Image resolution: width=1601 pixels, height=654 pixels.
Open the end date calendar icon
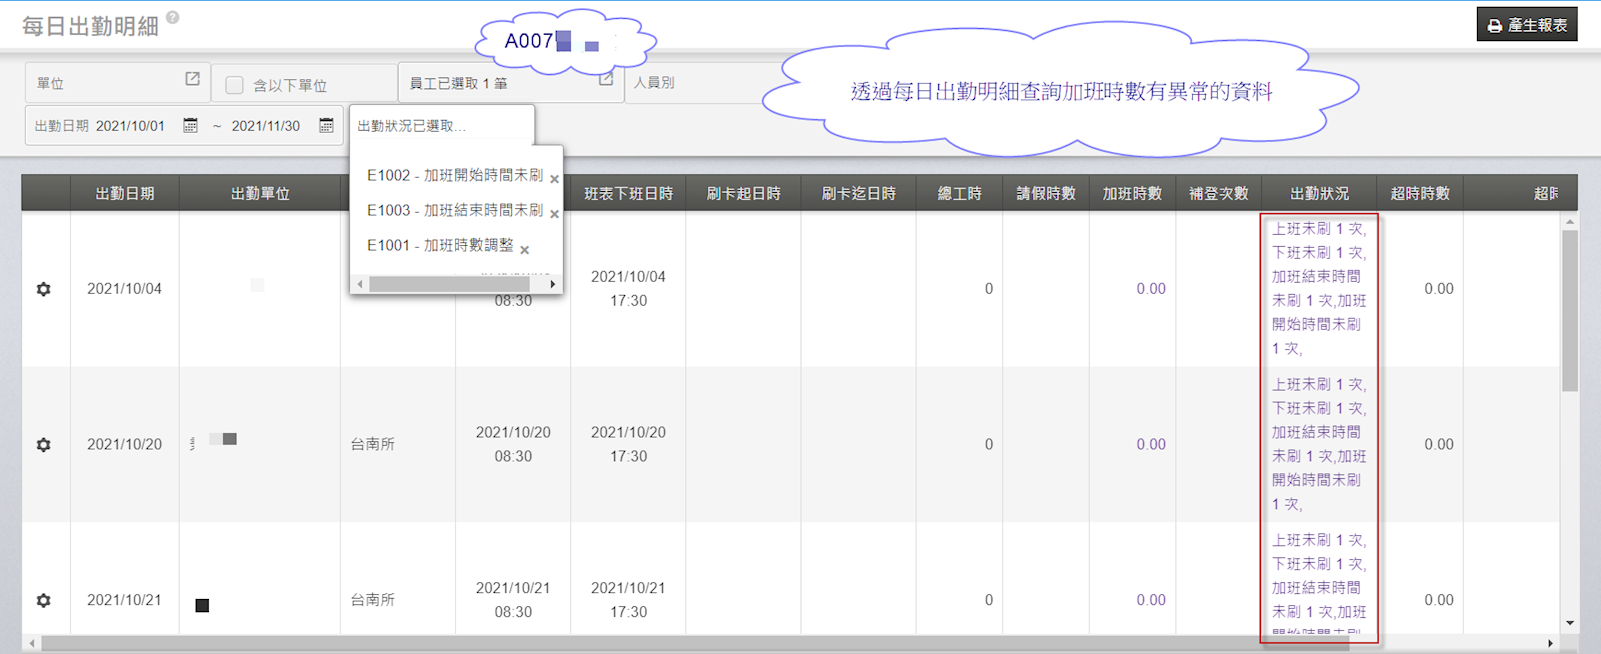point(326,126)
